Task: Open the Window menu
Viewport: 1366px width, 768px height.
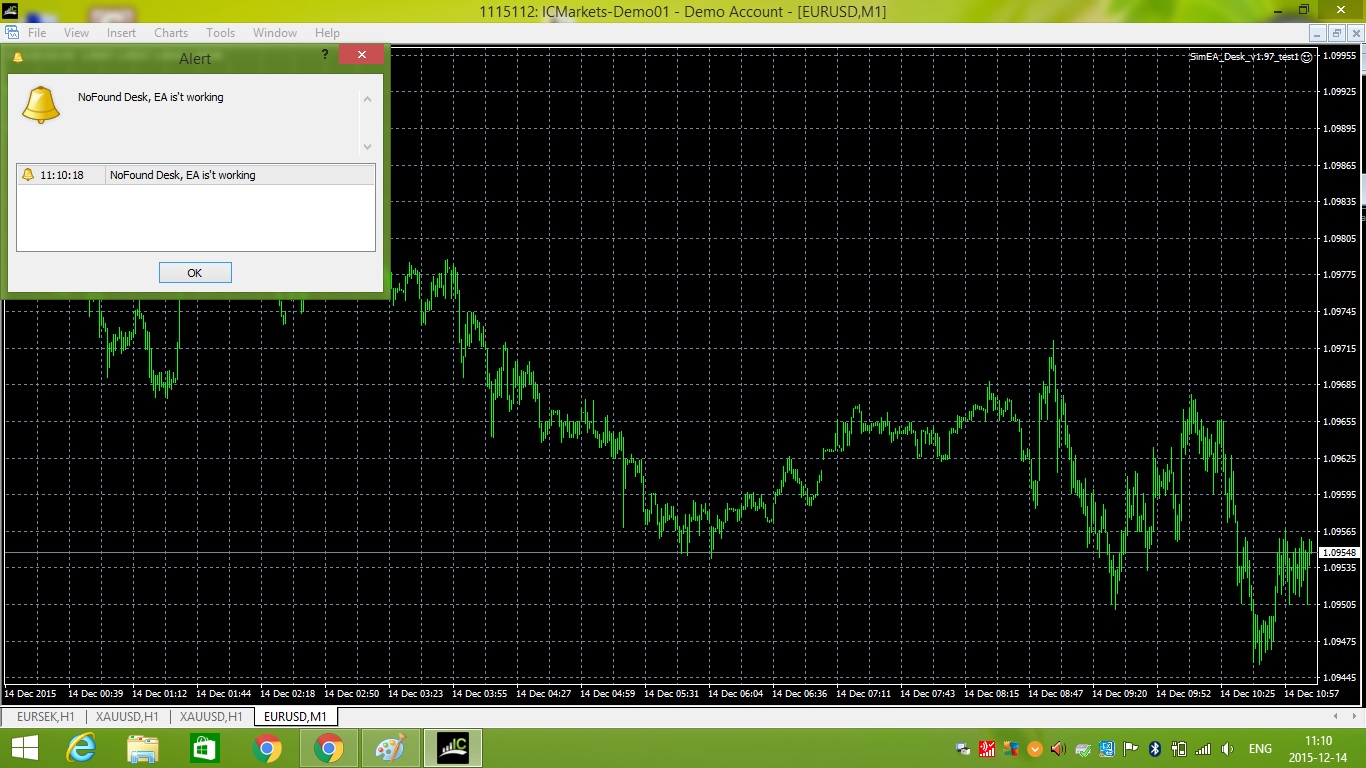Action: tap(275, 33)
